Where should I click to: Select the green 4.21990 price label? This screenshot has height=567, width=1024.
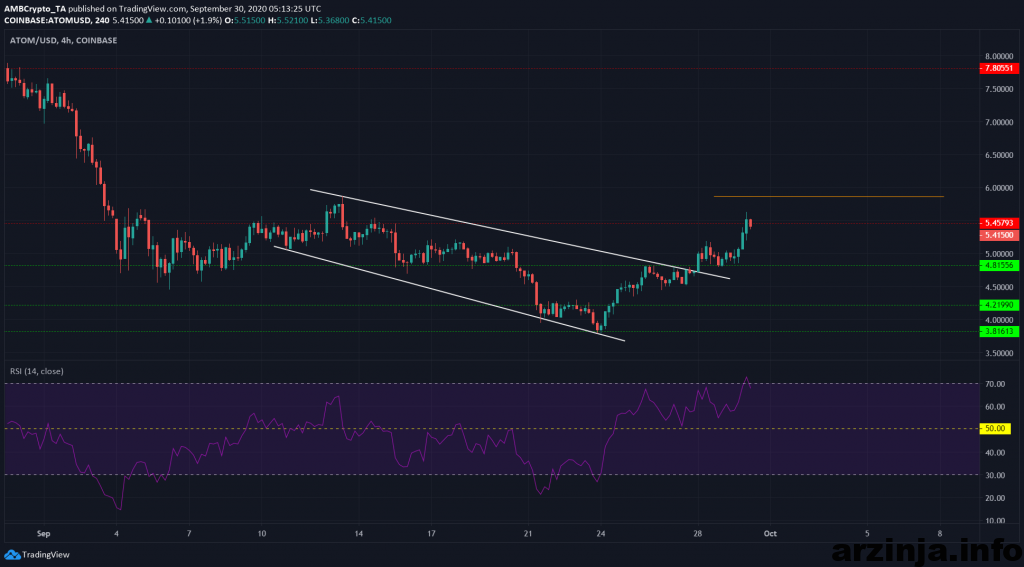tap(1000, 305)
